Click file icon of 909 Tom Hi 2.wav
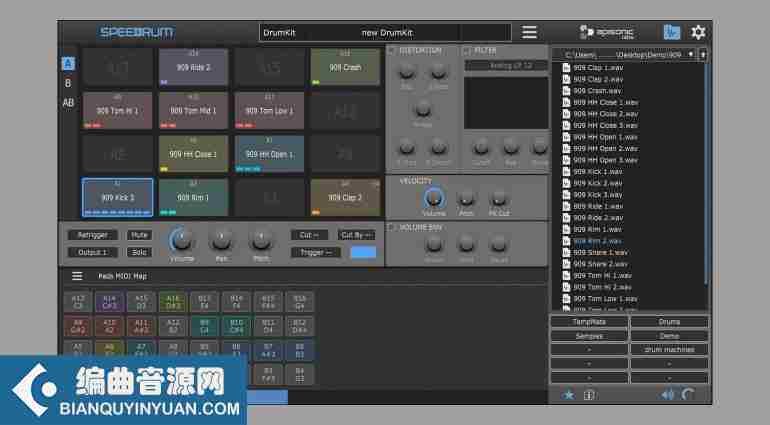This screenshot has width=770, height=425. coord(566,287)
